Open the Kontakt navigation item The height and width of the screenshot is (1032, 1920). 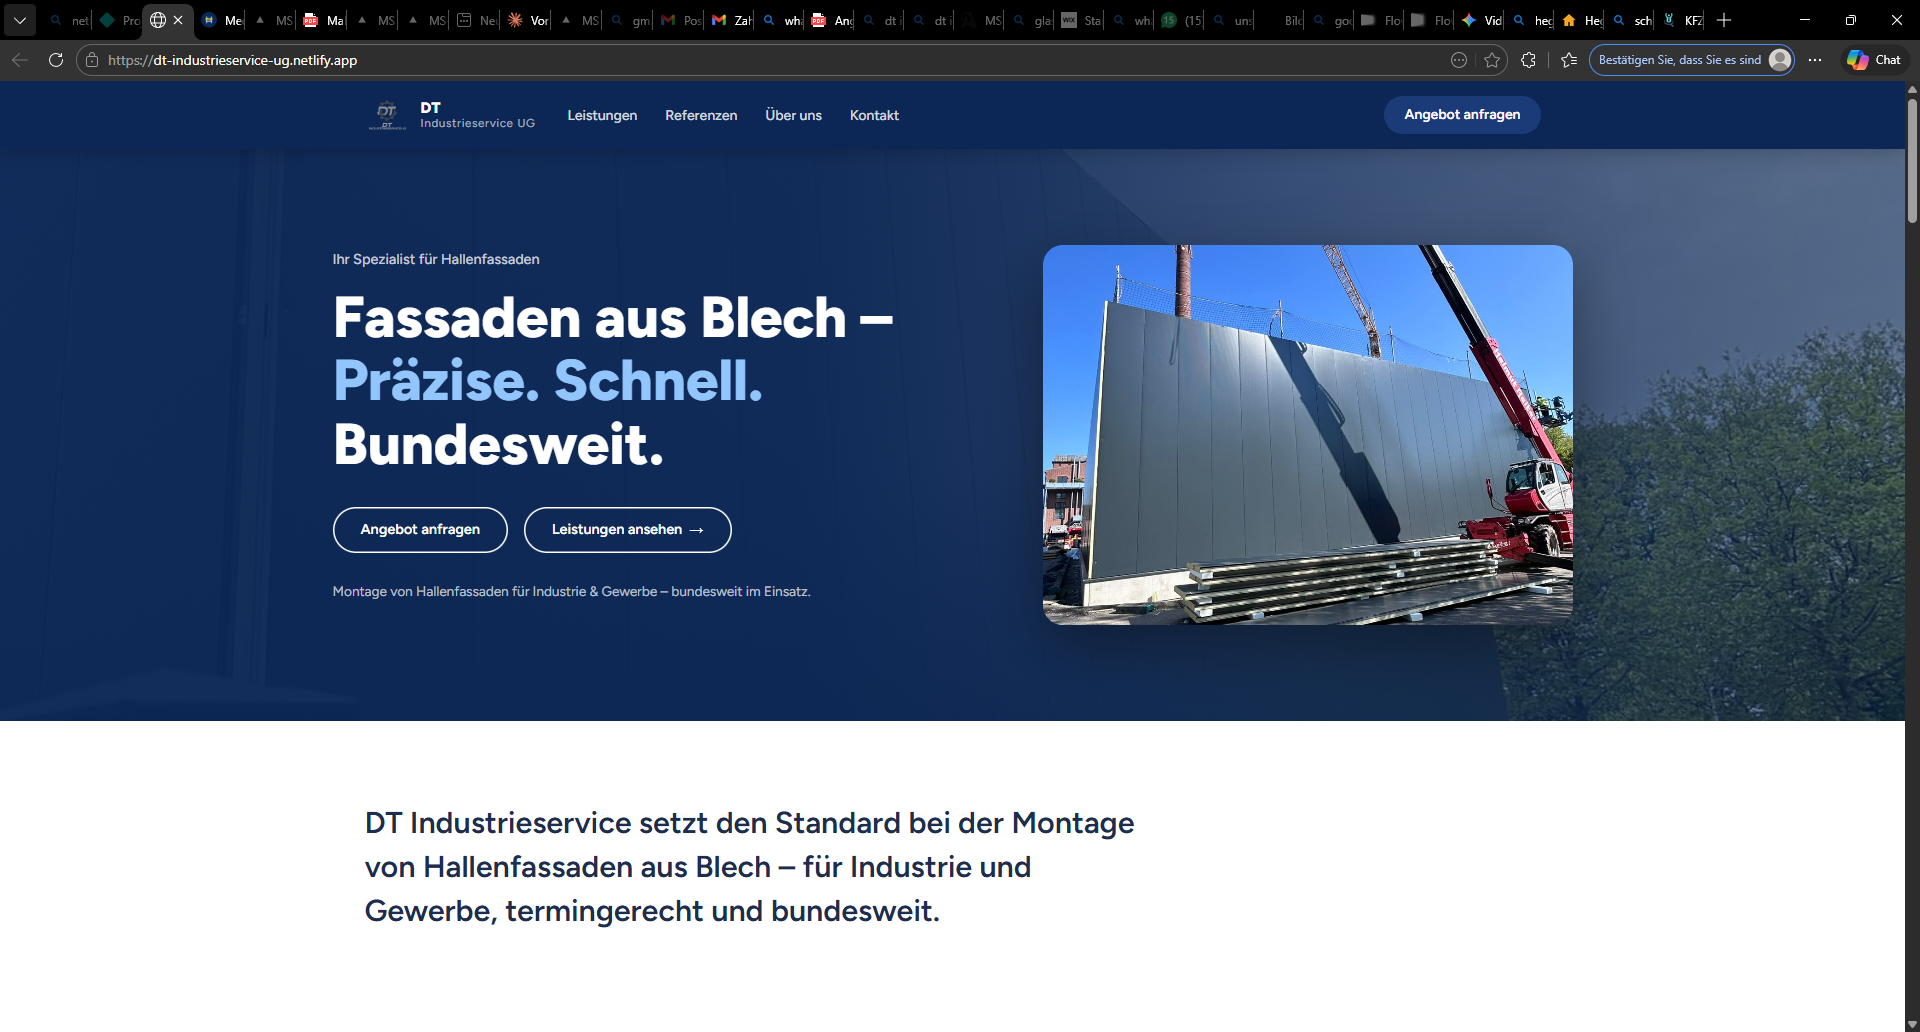873,115
